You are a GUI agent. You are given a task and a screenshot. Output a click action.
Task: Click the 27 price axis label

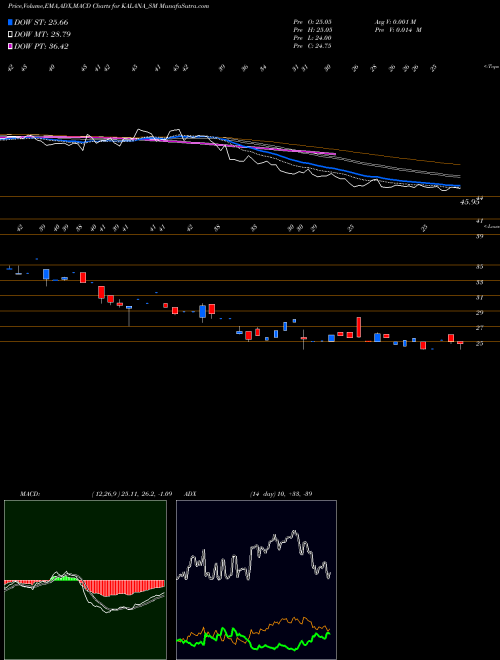tap(479, 328)
